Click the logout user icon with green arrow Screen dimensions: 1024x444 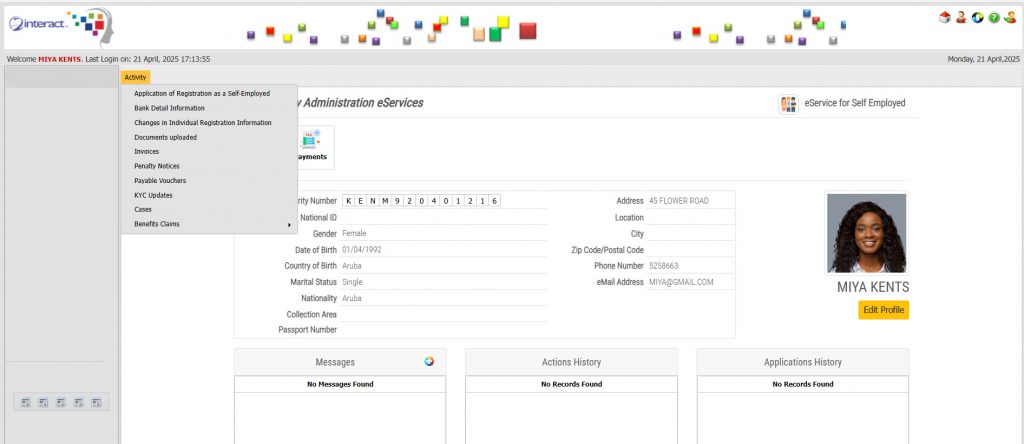click(x=1010, y=18)
